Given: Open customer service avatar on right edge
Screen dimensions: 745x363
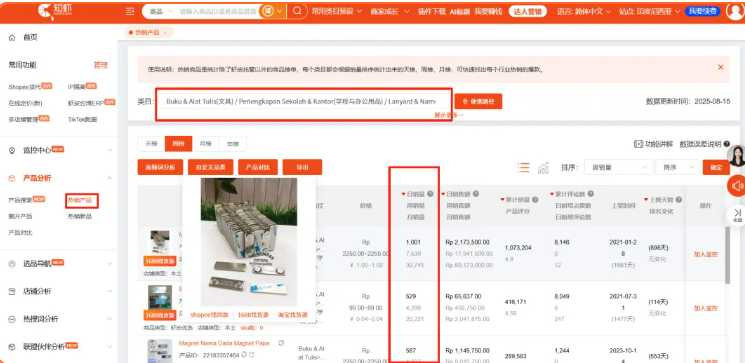Looking at the screenshot, I should pos(737,156).
